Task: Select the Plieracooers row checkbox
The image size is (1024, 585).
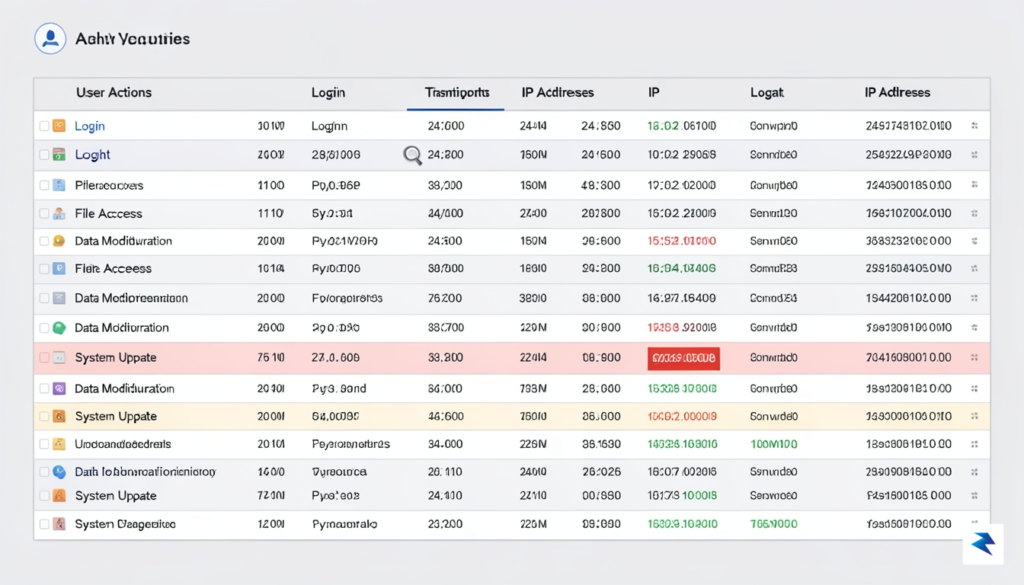Action: tap(44, 185)
